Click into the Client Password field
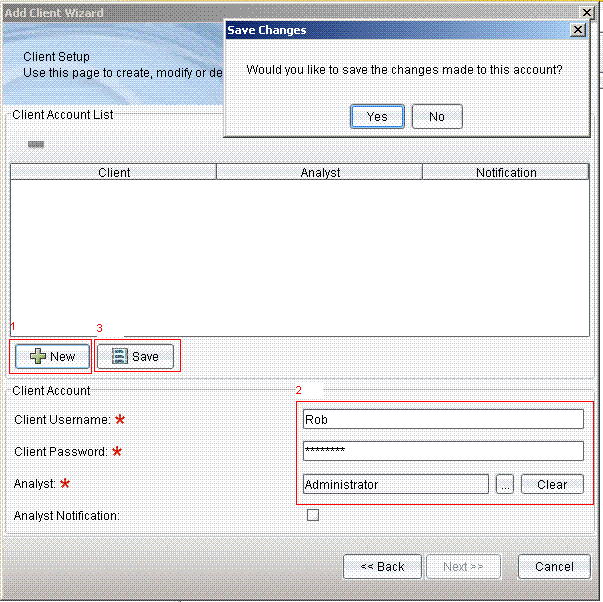Image resolution: width=603 pixels, height=602 pixels. [443, 451]
